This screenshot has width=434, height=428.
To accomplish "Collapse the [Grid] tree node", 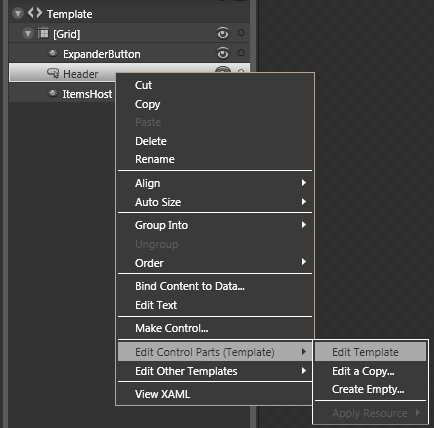I will click(28, 34).
